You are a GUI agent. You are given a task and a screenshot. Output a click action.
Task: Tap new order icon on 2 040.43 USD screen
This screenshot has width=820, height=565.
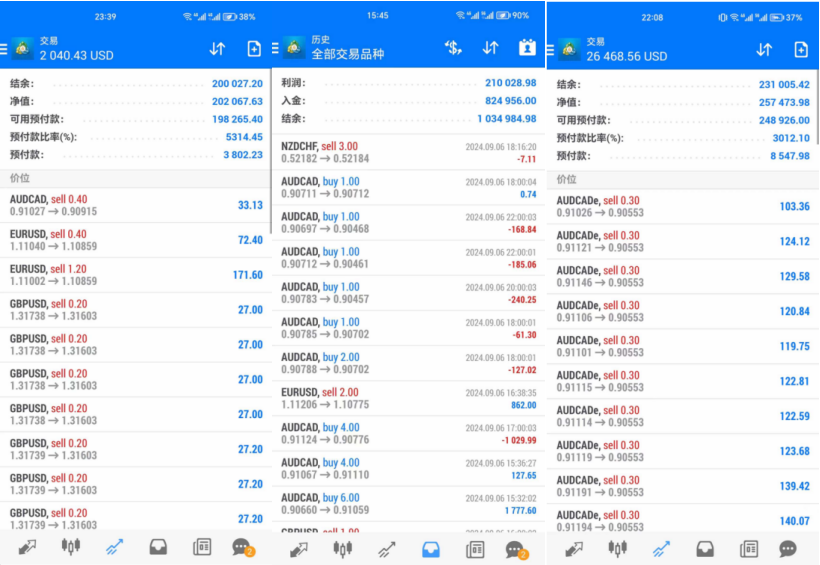[x=254, y=49]
